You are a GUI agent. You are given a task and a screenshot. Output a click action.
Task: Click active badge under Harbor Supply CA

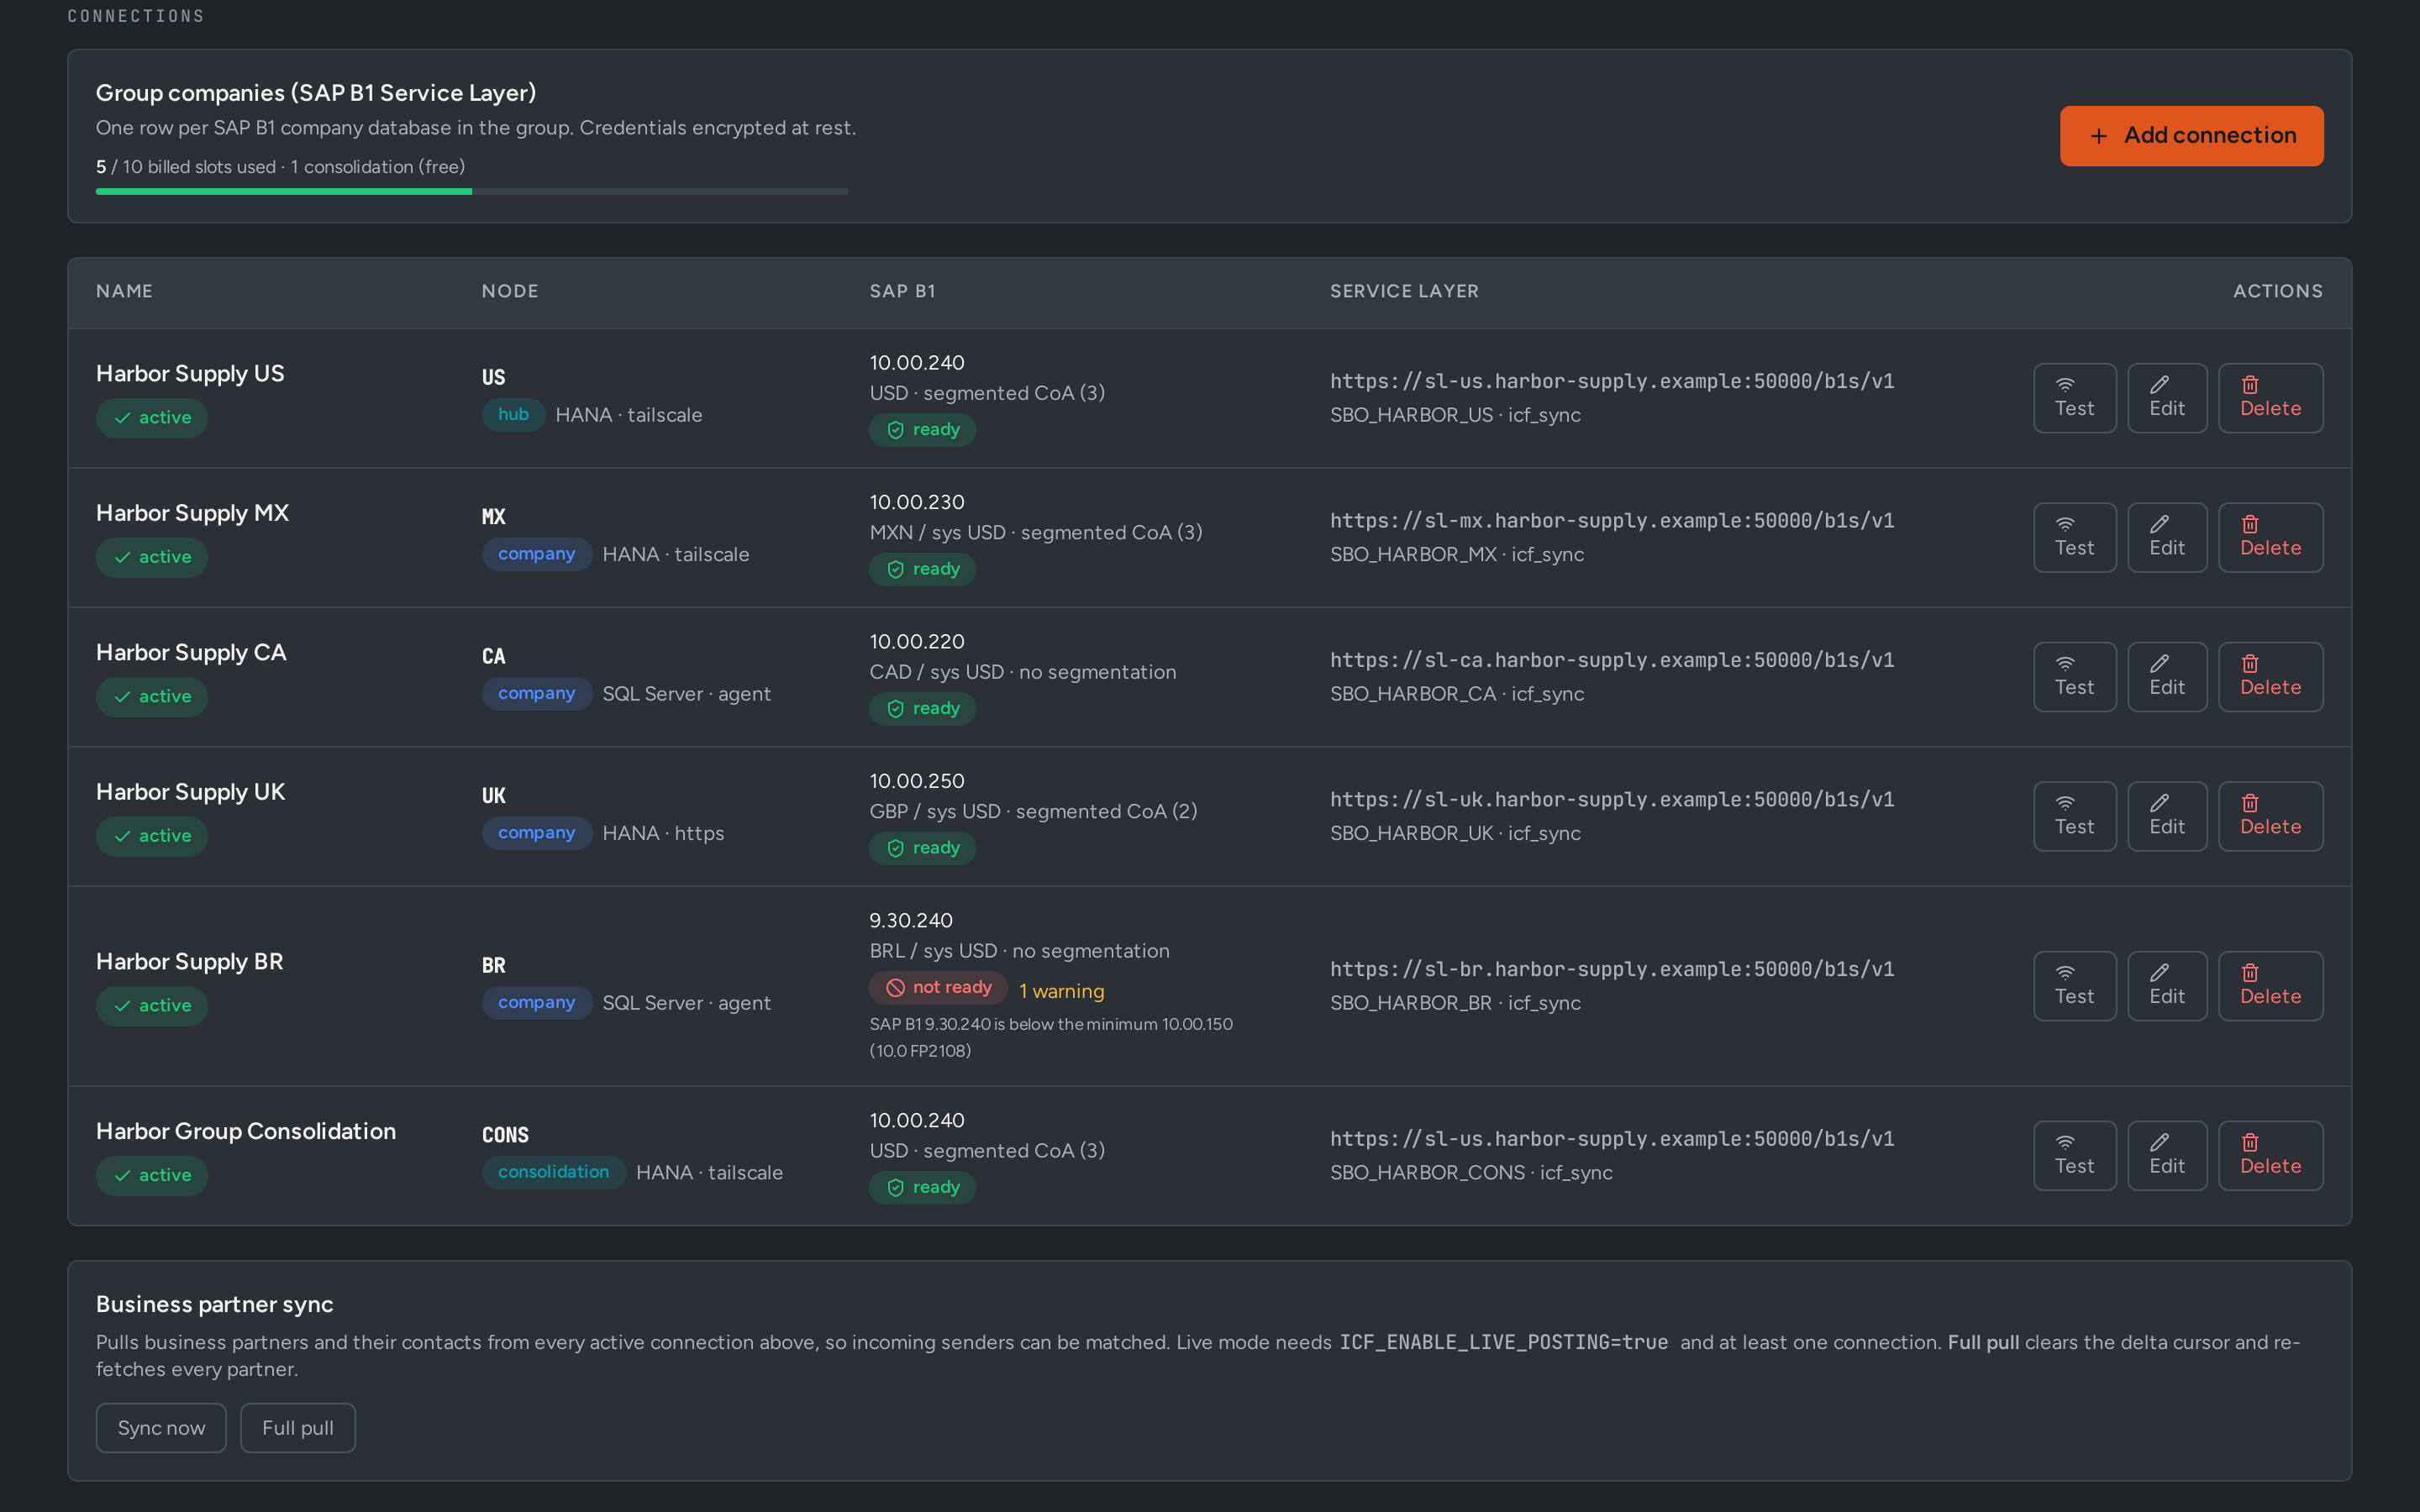pyautogui.click(x=152, y=697)
